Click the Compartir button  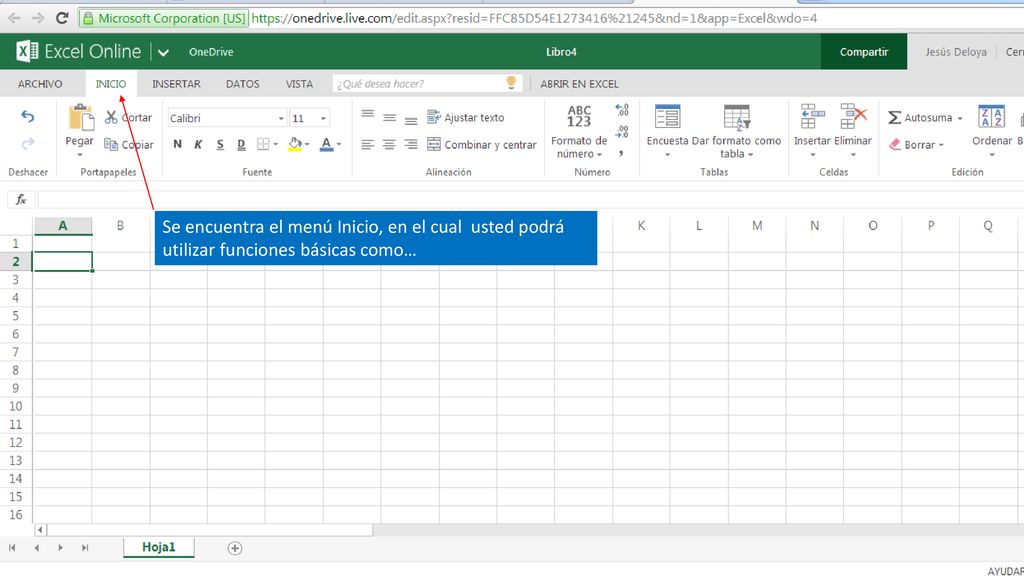tap(863, 52)
